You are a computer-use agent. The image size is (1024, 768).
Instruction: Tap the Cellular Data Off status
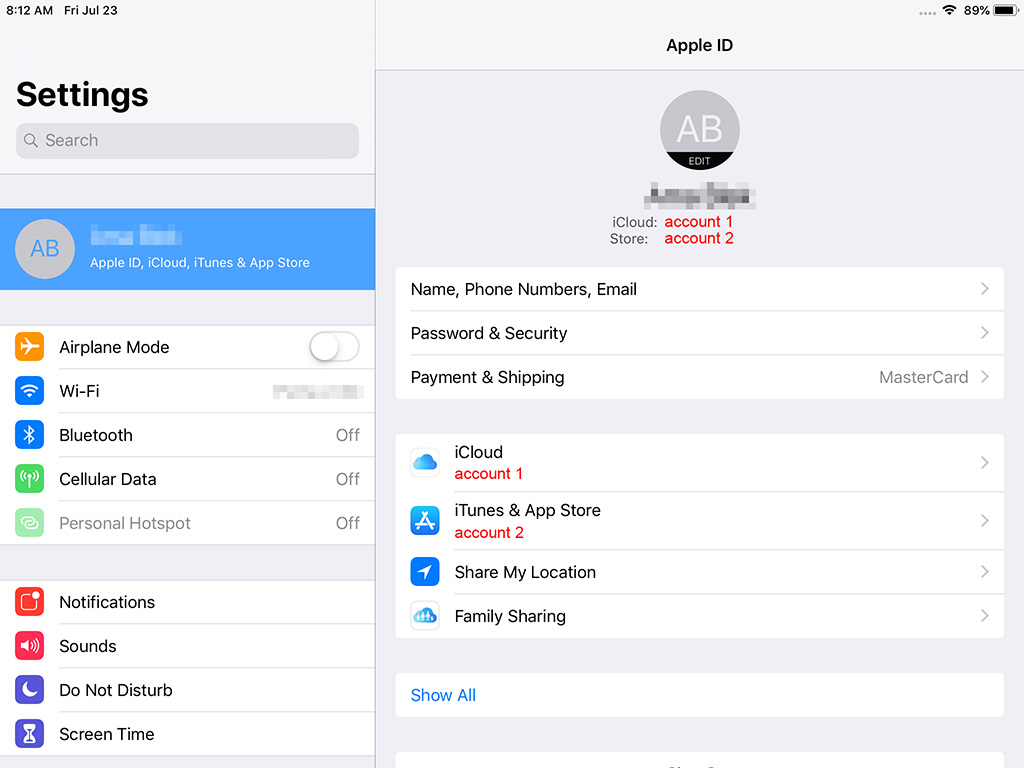point(347,479)
